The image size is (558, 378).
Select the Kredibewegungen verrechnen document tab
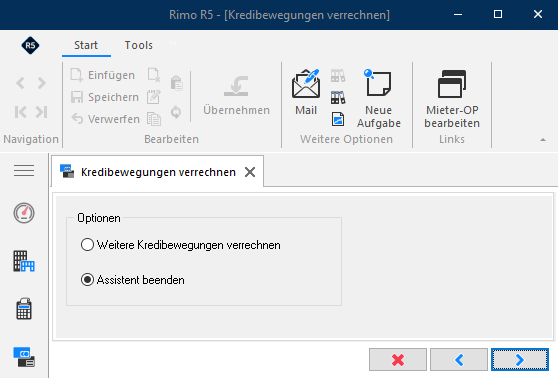(158, 172)
